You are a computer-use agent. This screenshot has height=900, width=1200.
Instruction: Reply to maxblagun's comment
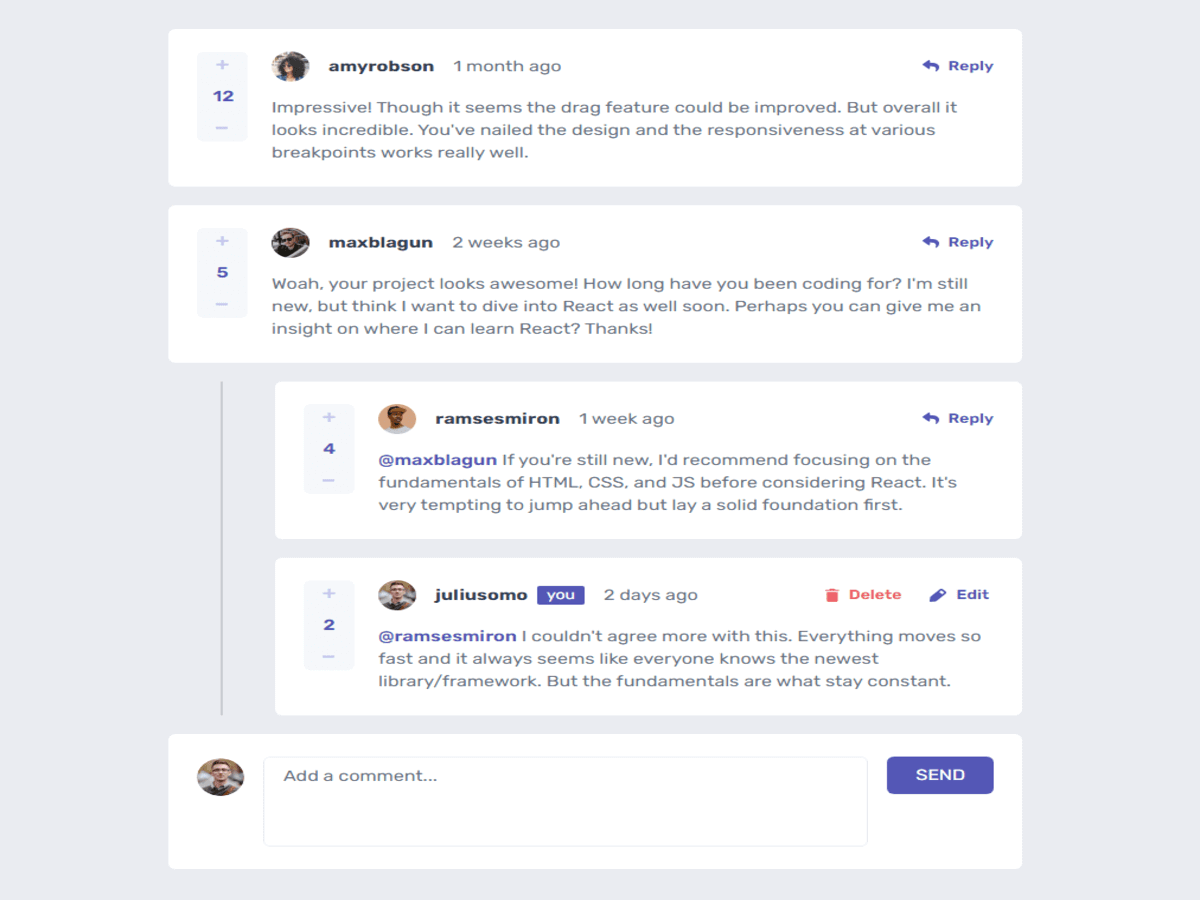(958, 242)
